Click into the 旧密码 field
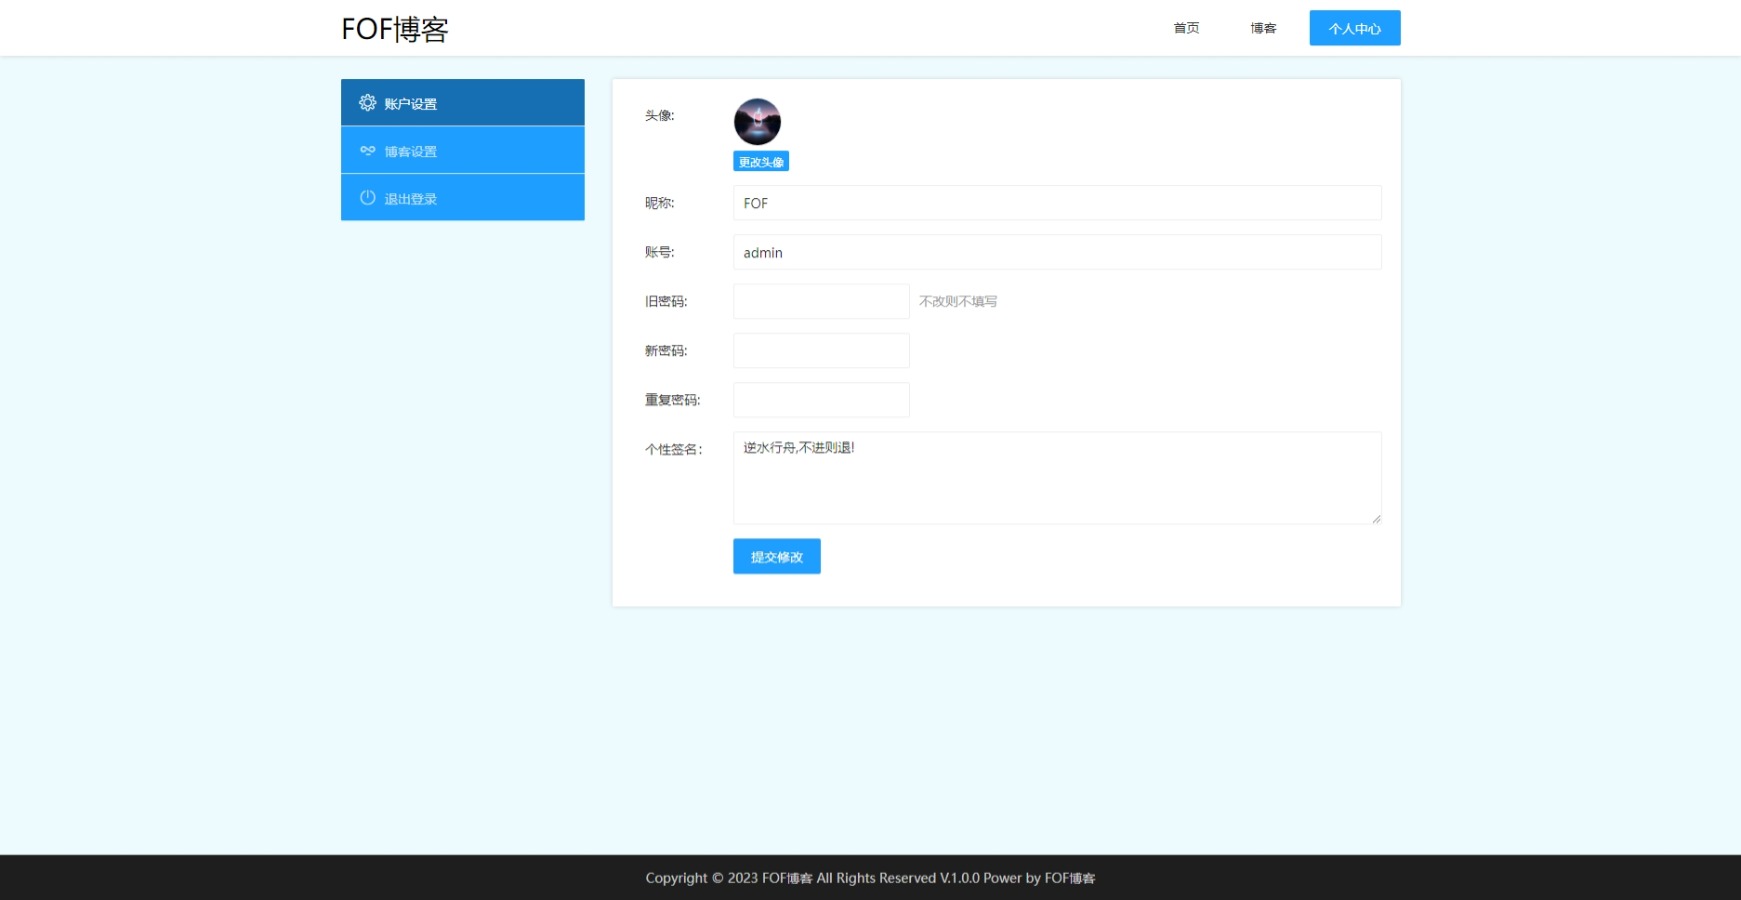Image resolution: width=1741 pixels, height=900 pixels. pos(821,301)
